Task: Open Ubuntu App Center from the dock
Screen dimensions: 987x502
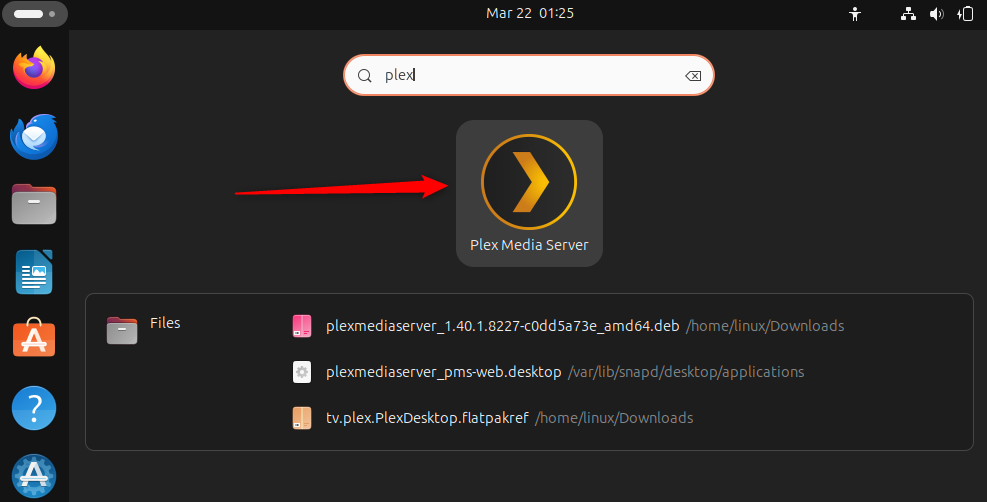Action: point(34,338)
